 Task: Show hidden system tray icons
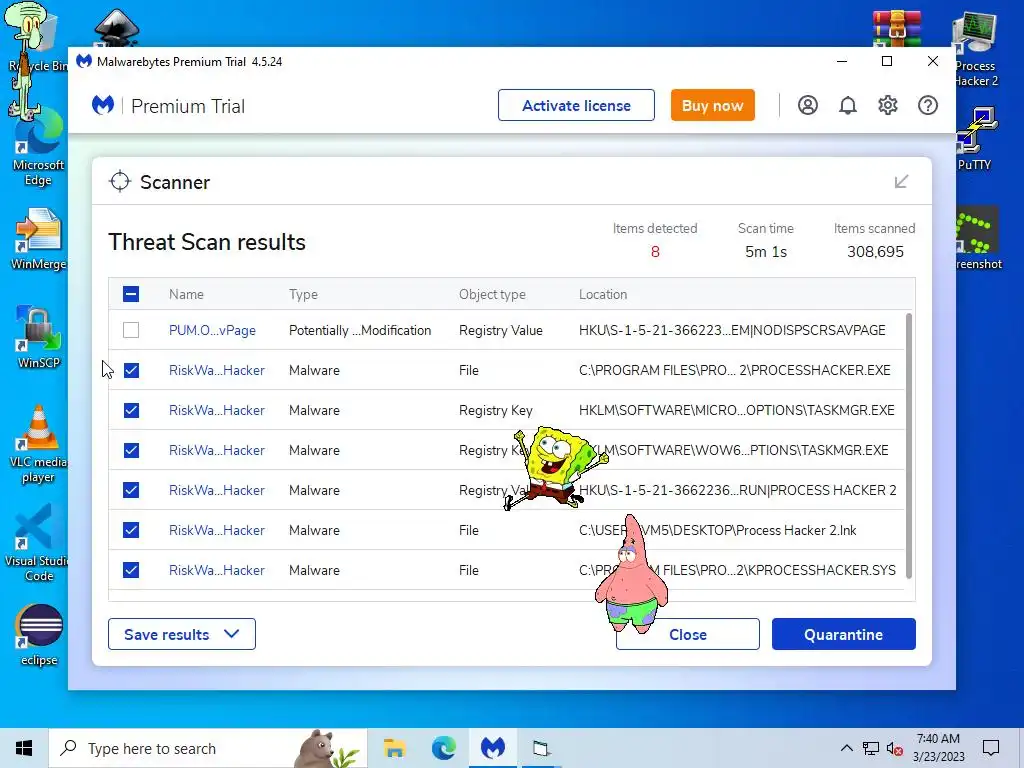click(846, 748)
